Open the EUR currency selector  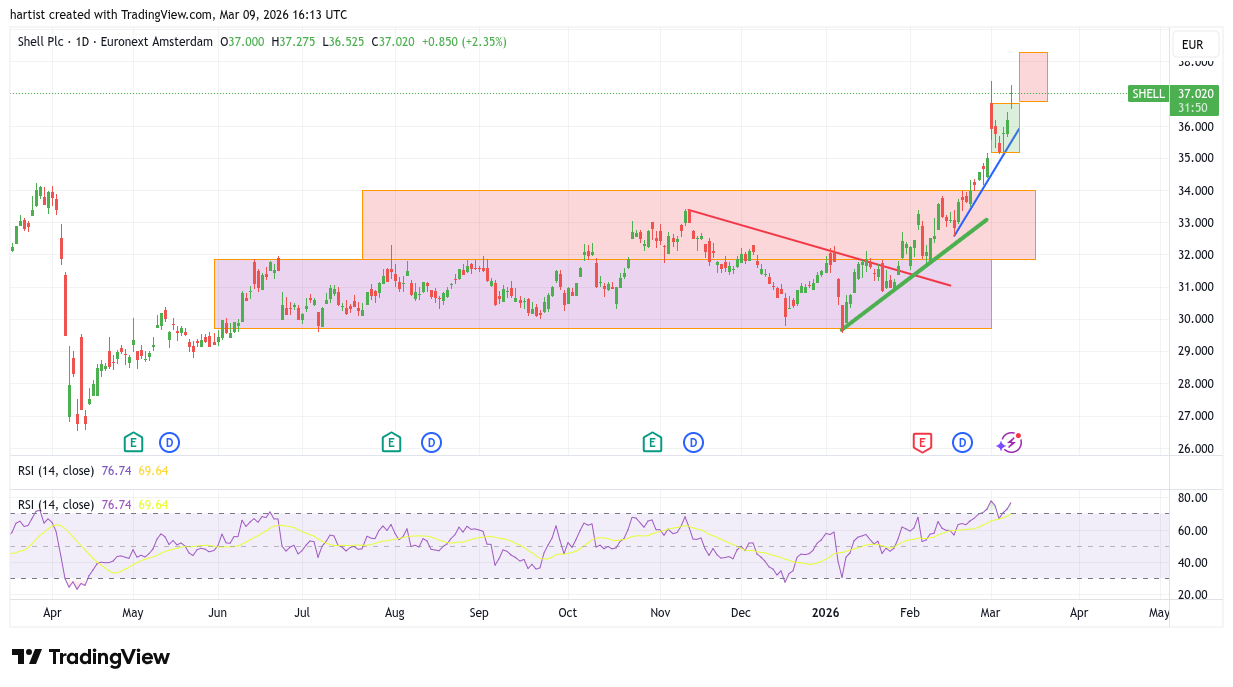point(1192,45)
